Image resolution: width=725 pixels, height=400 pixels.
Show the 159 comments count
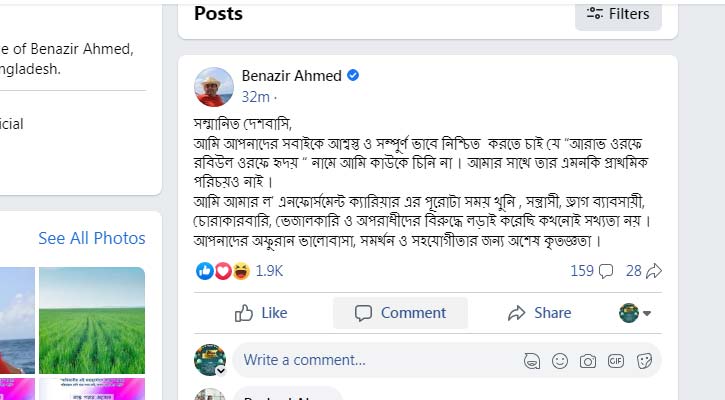tap(591, 271)
